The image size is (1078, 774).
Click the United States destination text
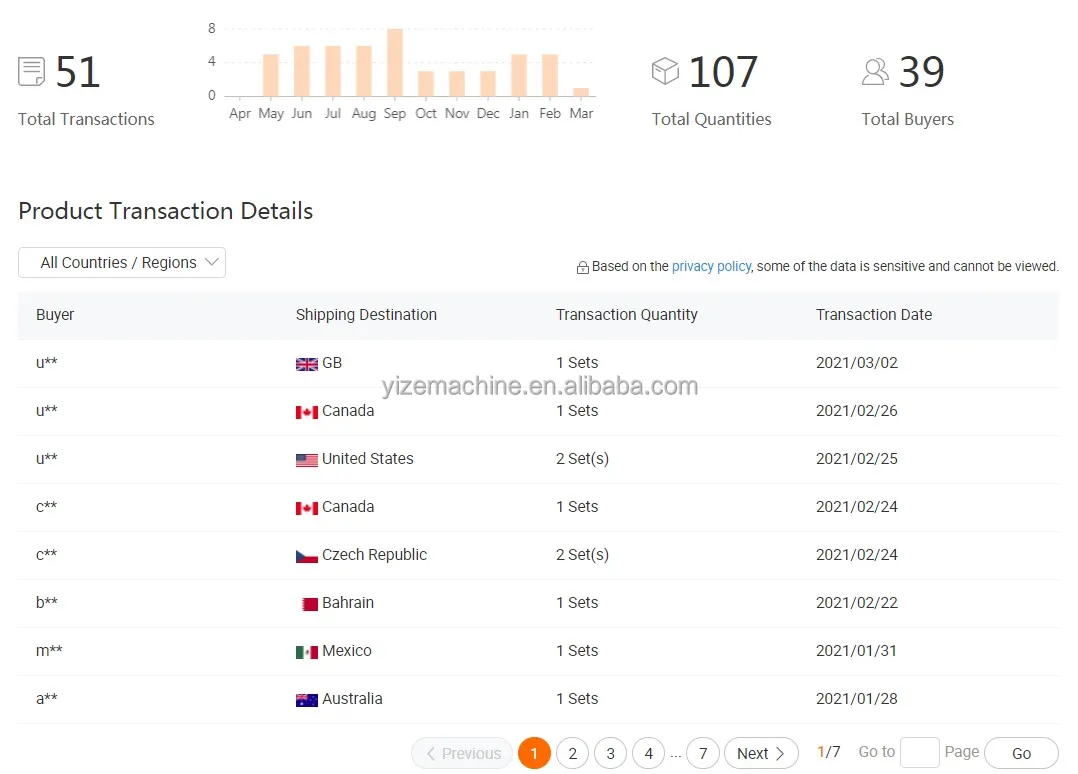click(368, 458)
